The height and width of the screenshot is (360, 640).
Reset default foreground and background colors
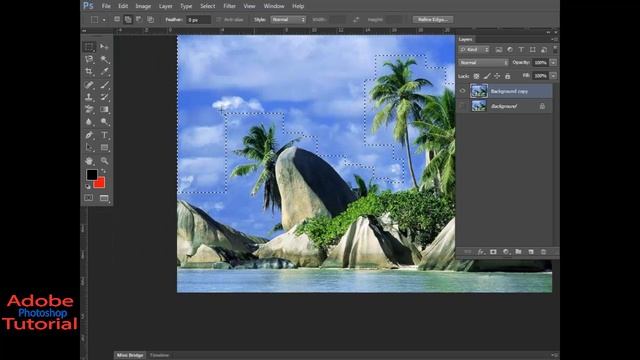(x=88, y=187)
